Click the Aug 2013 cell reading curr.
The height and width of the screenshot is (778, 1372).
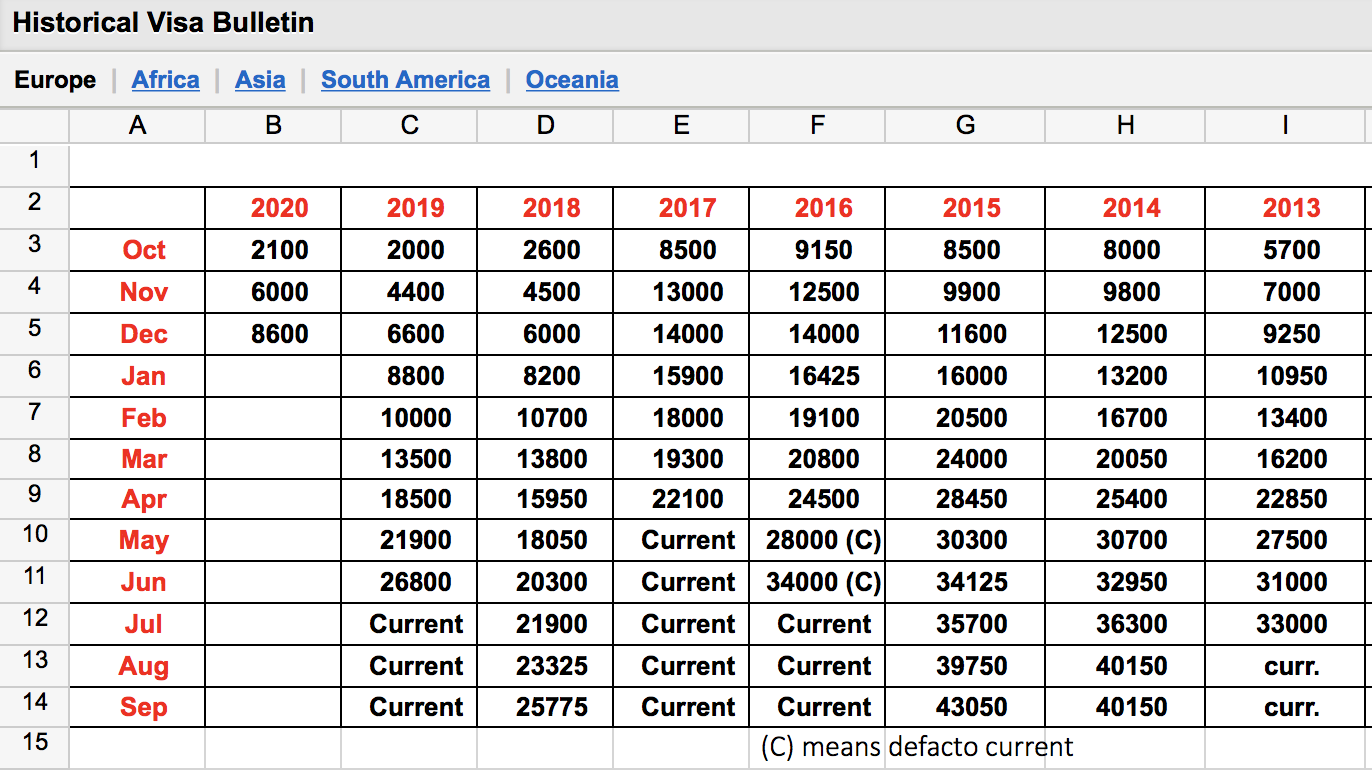click(1285, 666)
